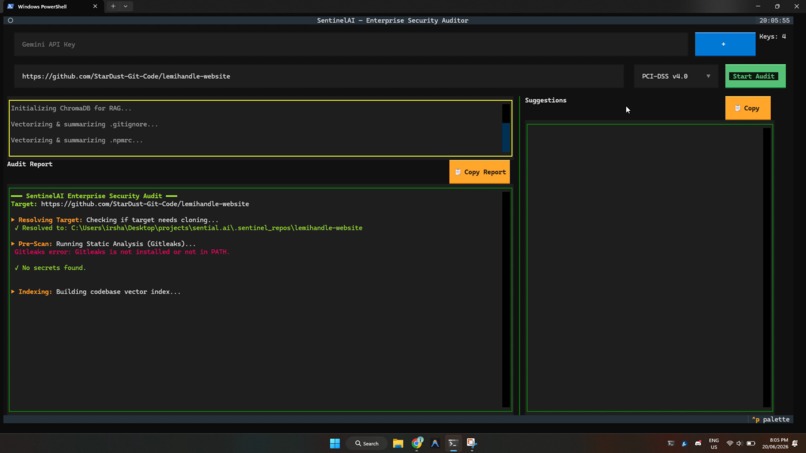Screen dimensions: 806x453
Task: Click the blue plus add-key button
Action: pyautogui.click(x=725, y=44)
